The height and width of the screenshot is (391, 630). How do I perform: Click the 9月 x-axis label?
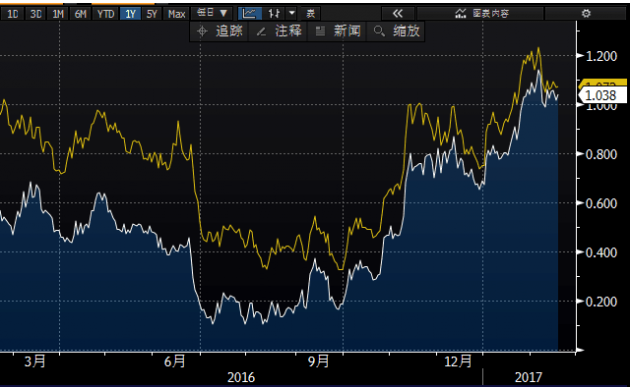(318, 362)
